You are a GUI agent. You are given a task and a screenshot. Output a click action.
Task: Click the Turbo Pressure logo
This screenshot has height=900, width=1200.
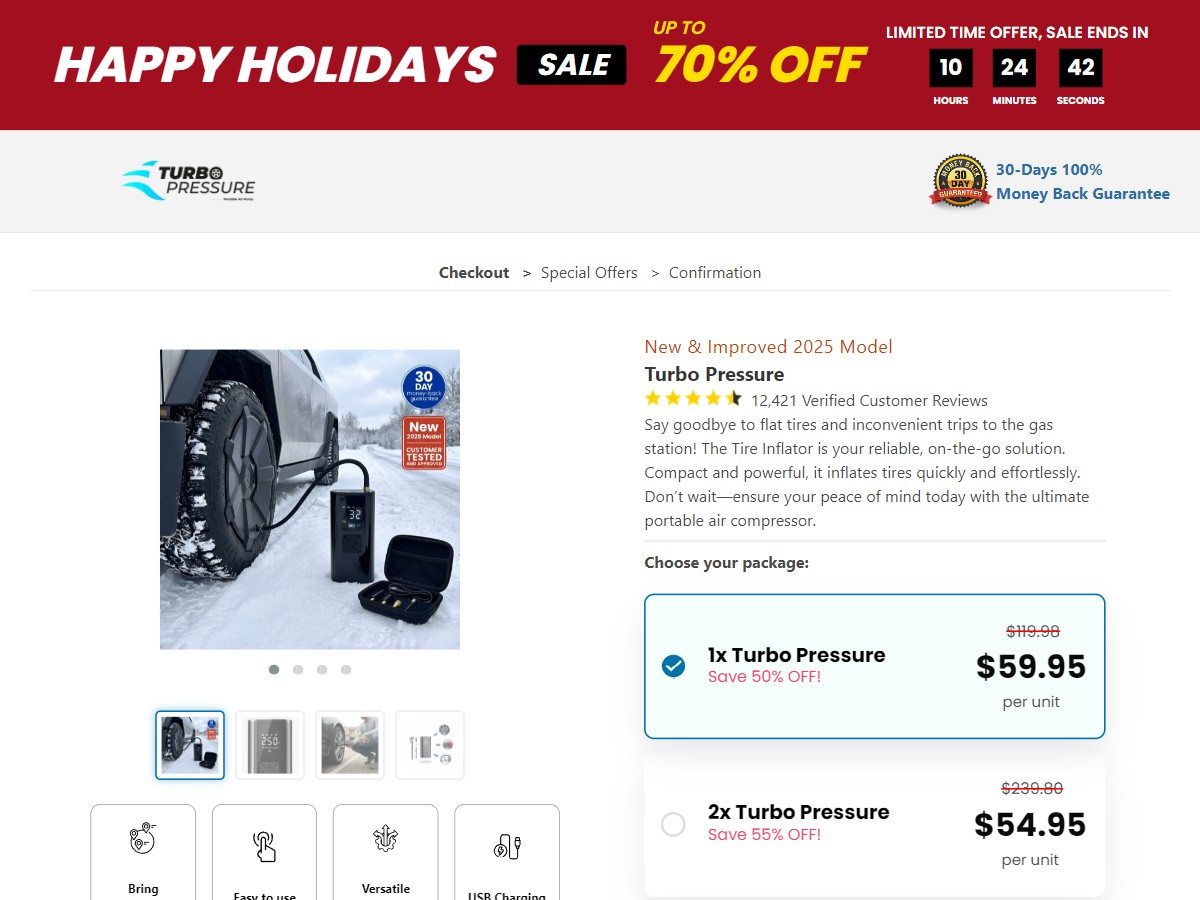click(188, 181)
